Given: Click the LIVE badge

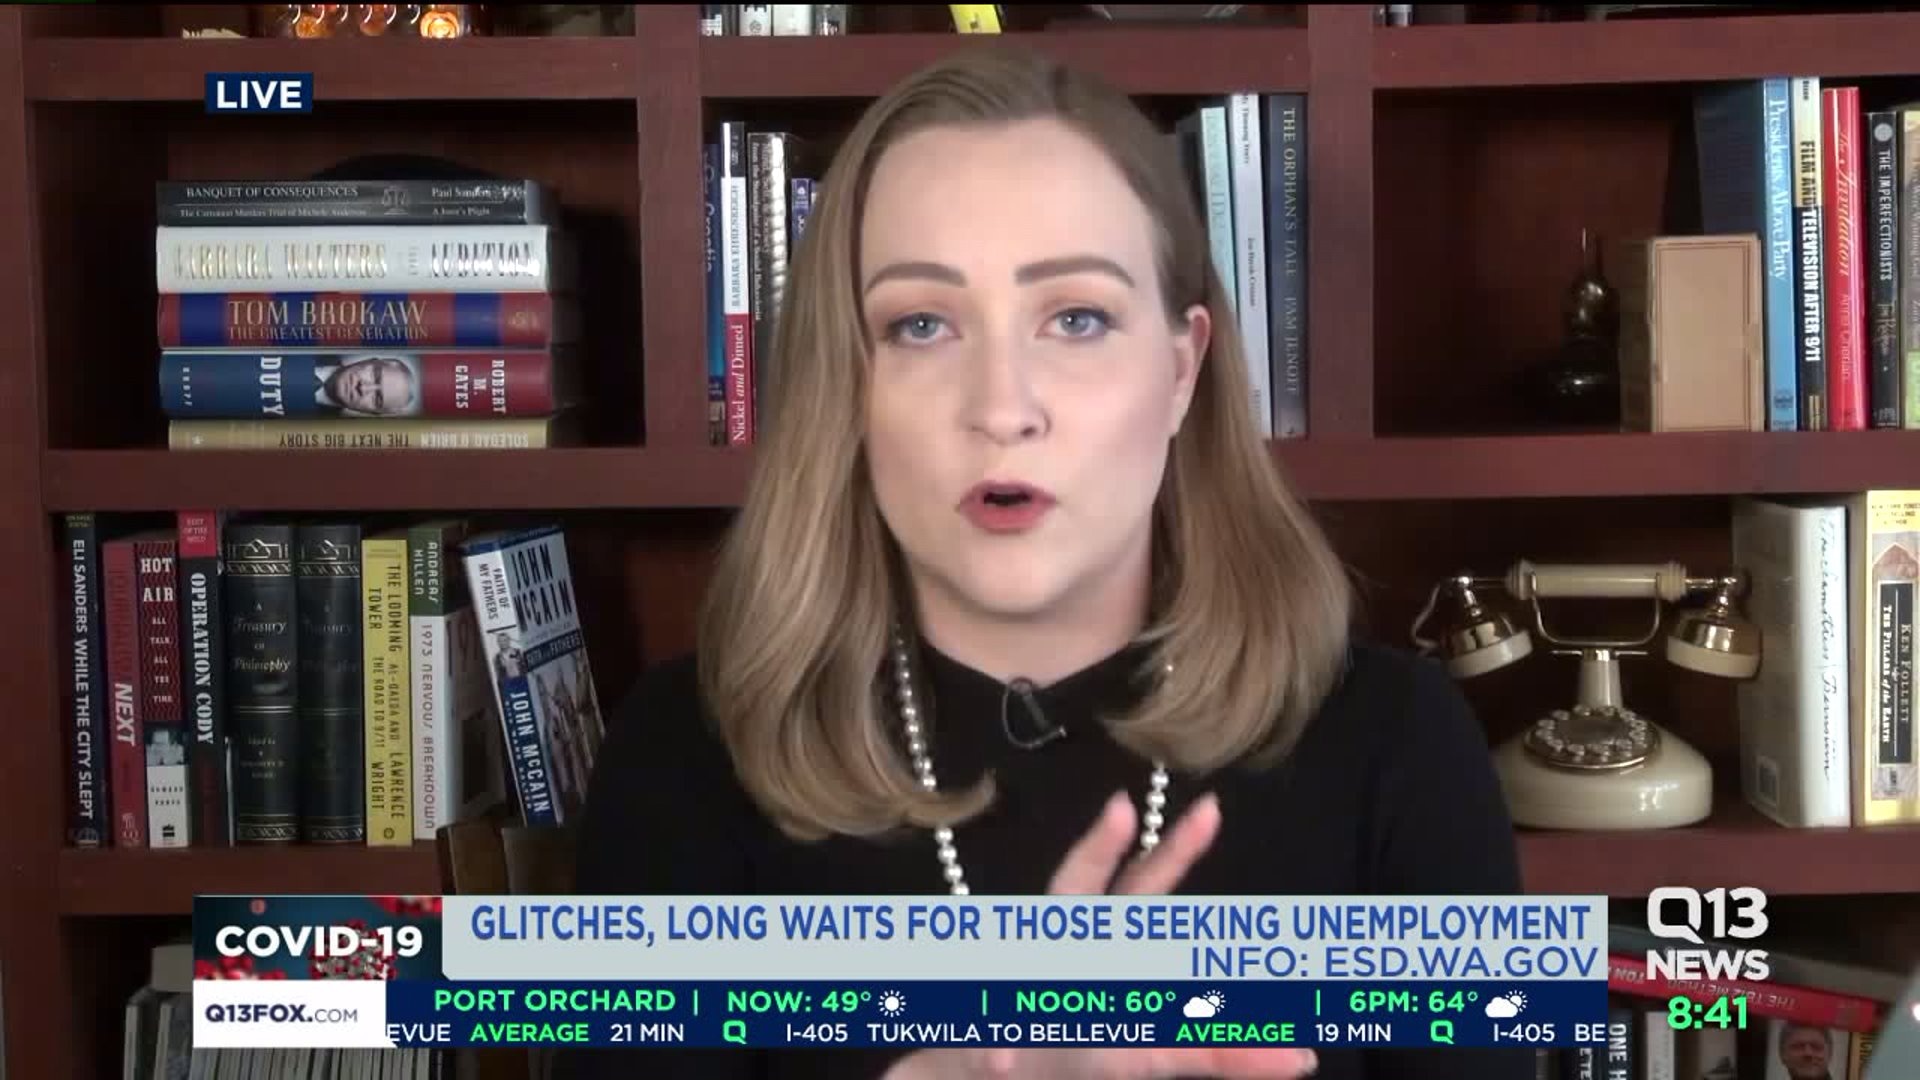Looking at the screenshot, I should [x=259, y=94].
